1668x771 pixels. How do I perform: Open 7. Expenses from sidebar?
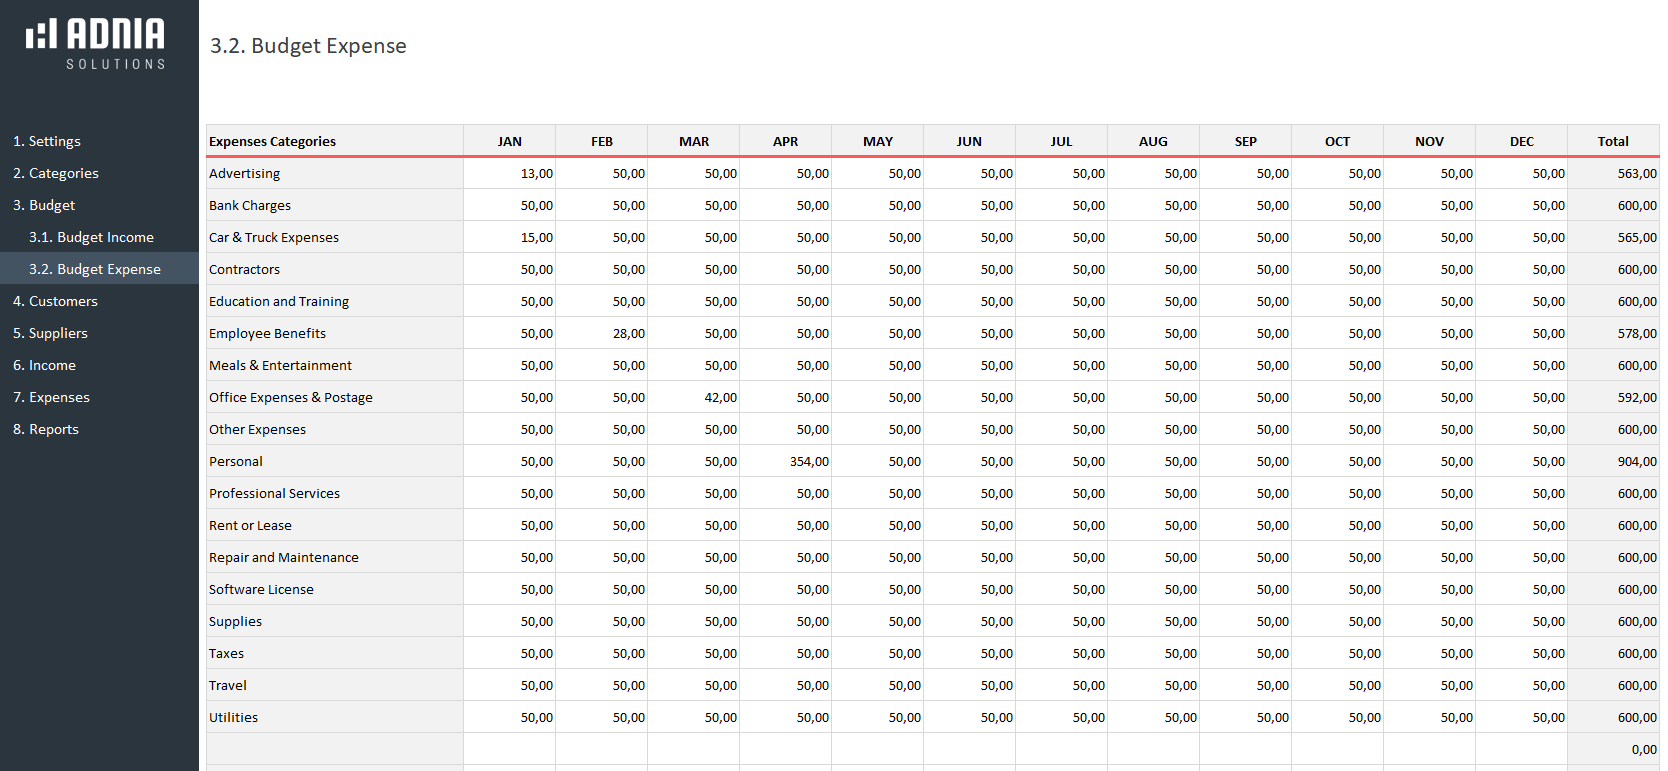pyautogui.click(x=51, y=397)
